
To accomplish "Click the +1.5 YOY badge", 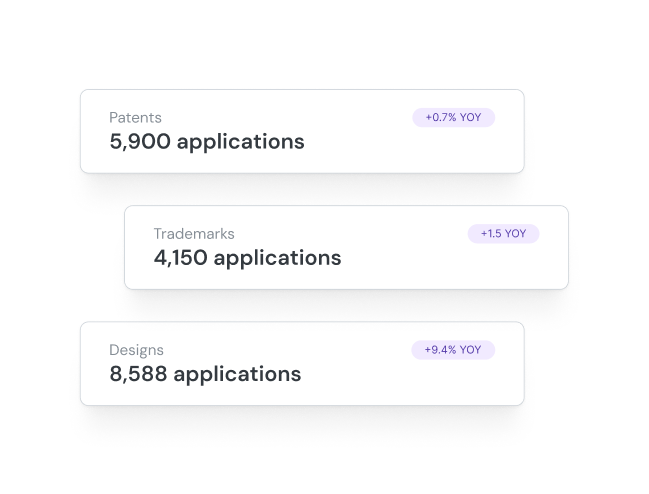I will (503, 234).
